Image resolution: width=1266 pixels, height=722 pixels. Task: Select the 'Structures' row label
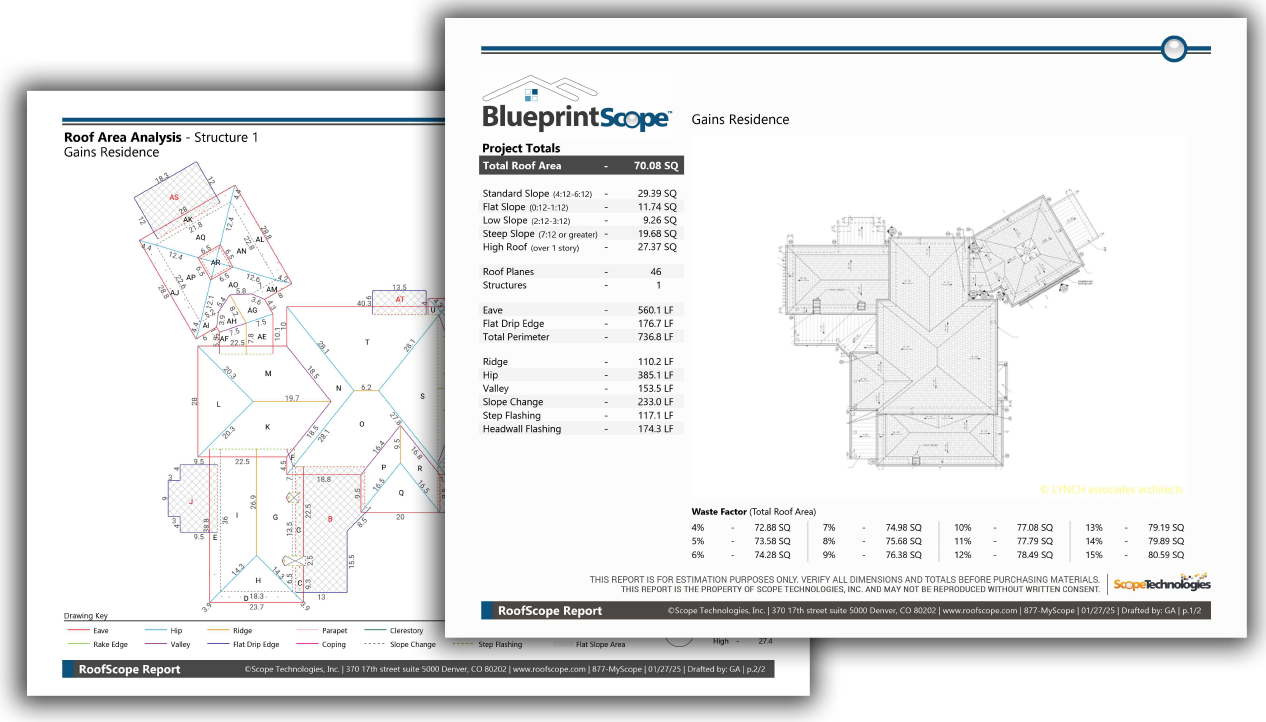point(504,285)
